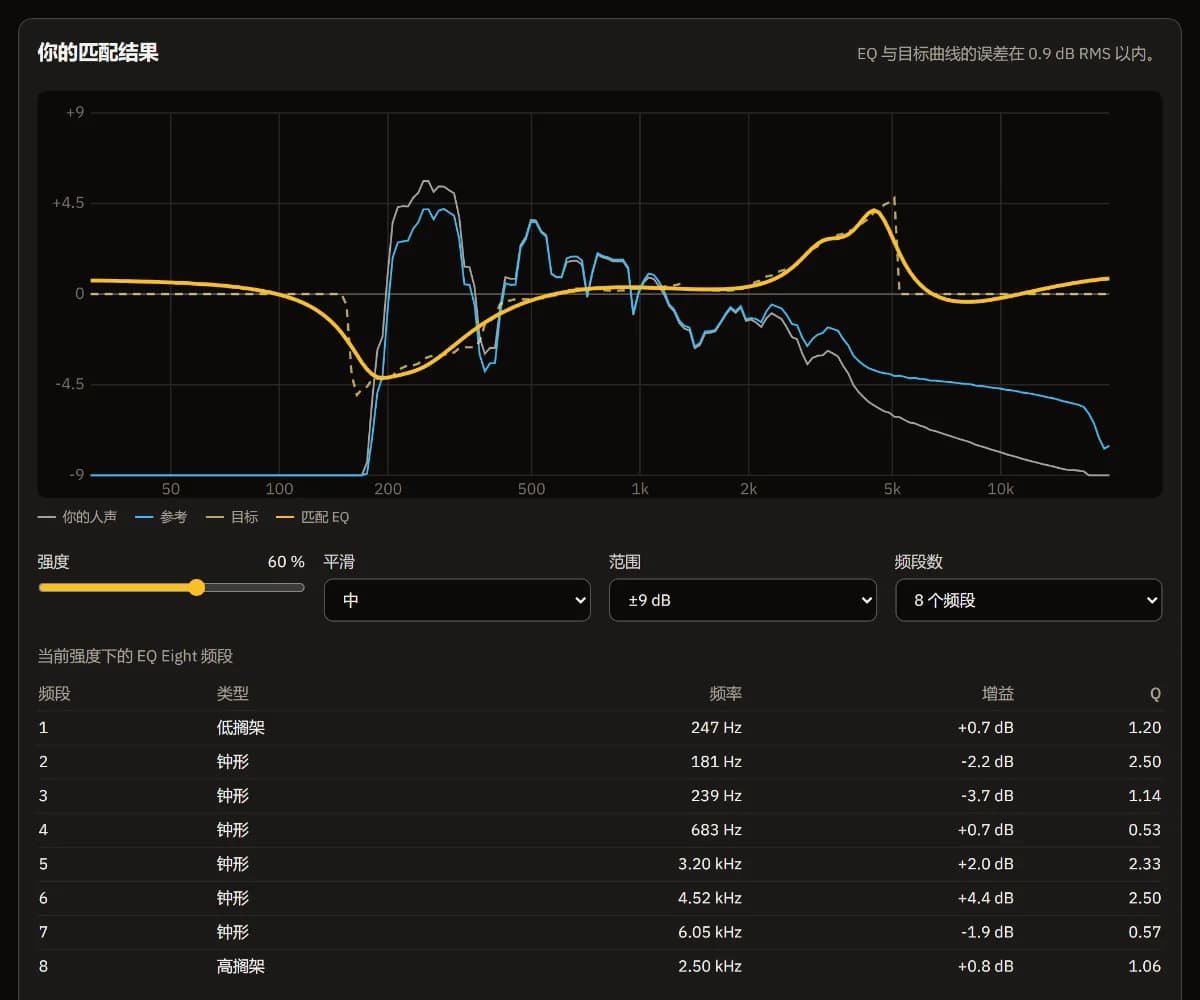Toggle the 参考 legend entry
The height and width of the screenshot is (1000, 1200).
(x=161, y=517)
